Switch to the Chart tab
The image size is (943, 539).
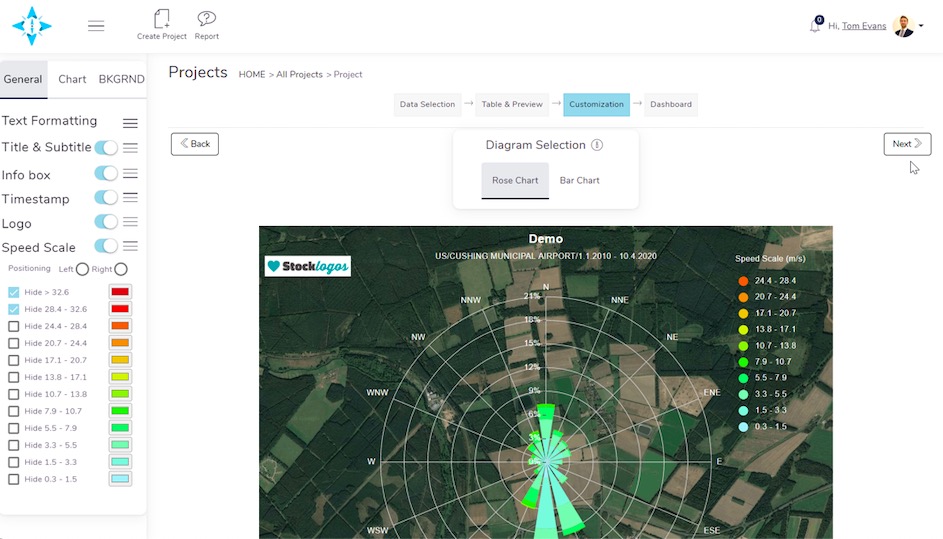click(x=72, y=79)
